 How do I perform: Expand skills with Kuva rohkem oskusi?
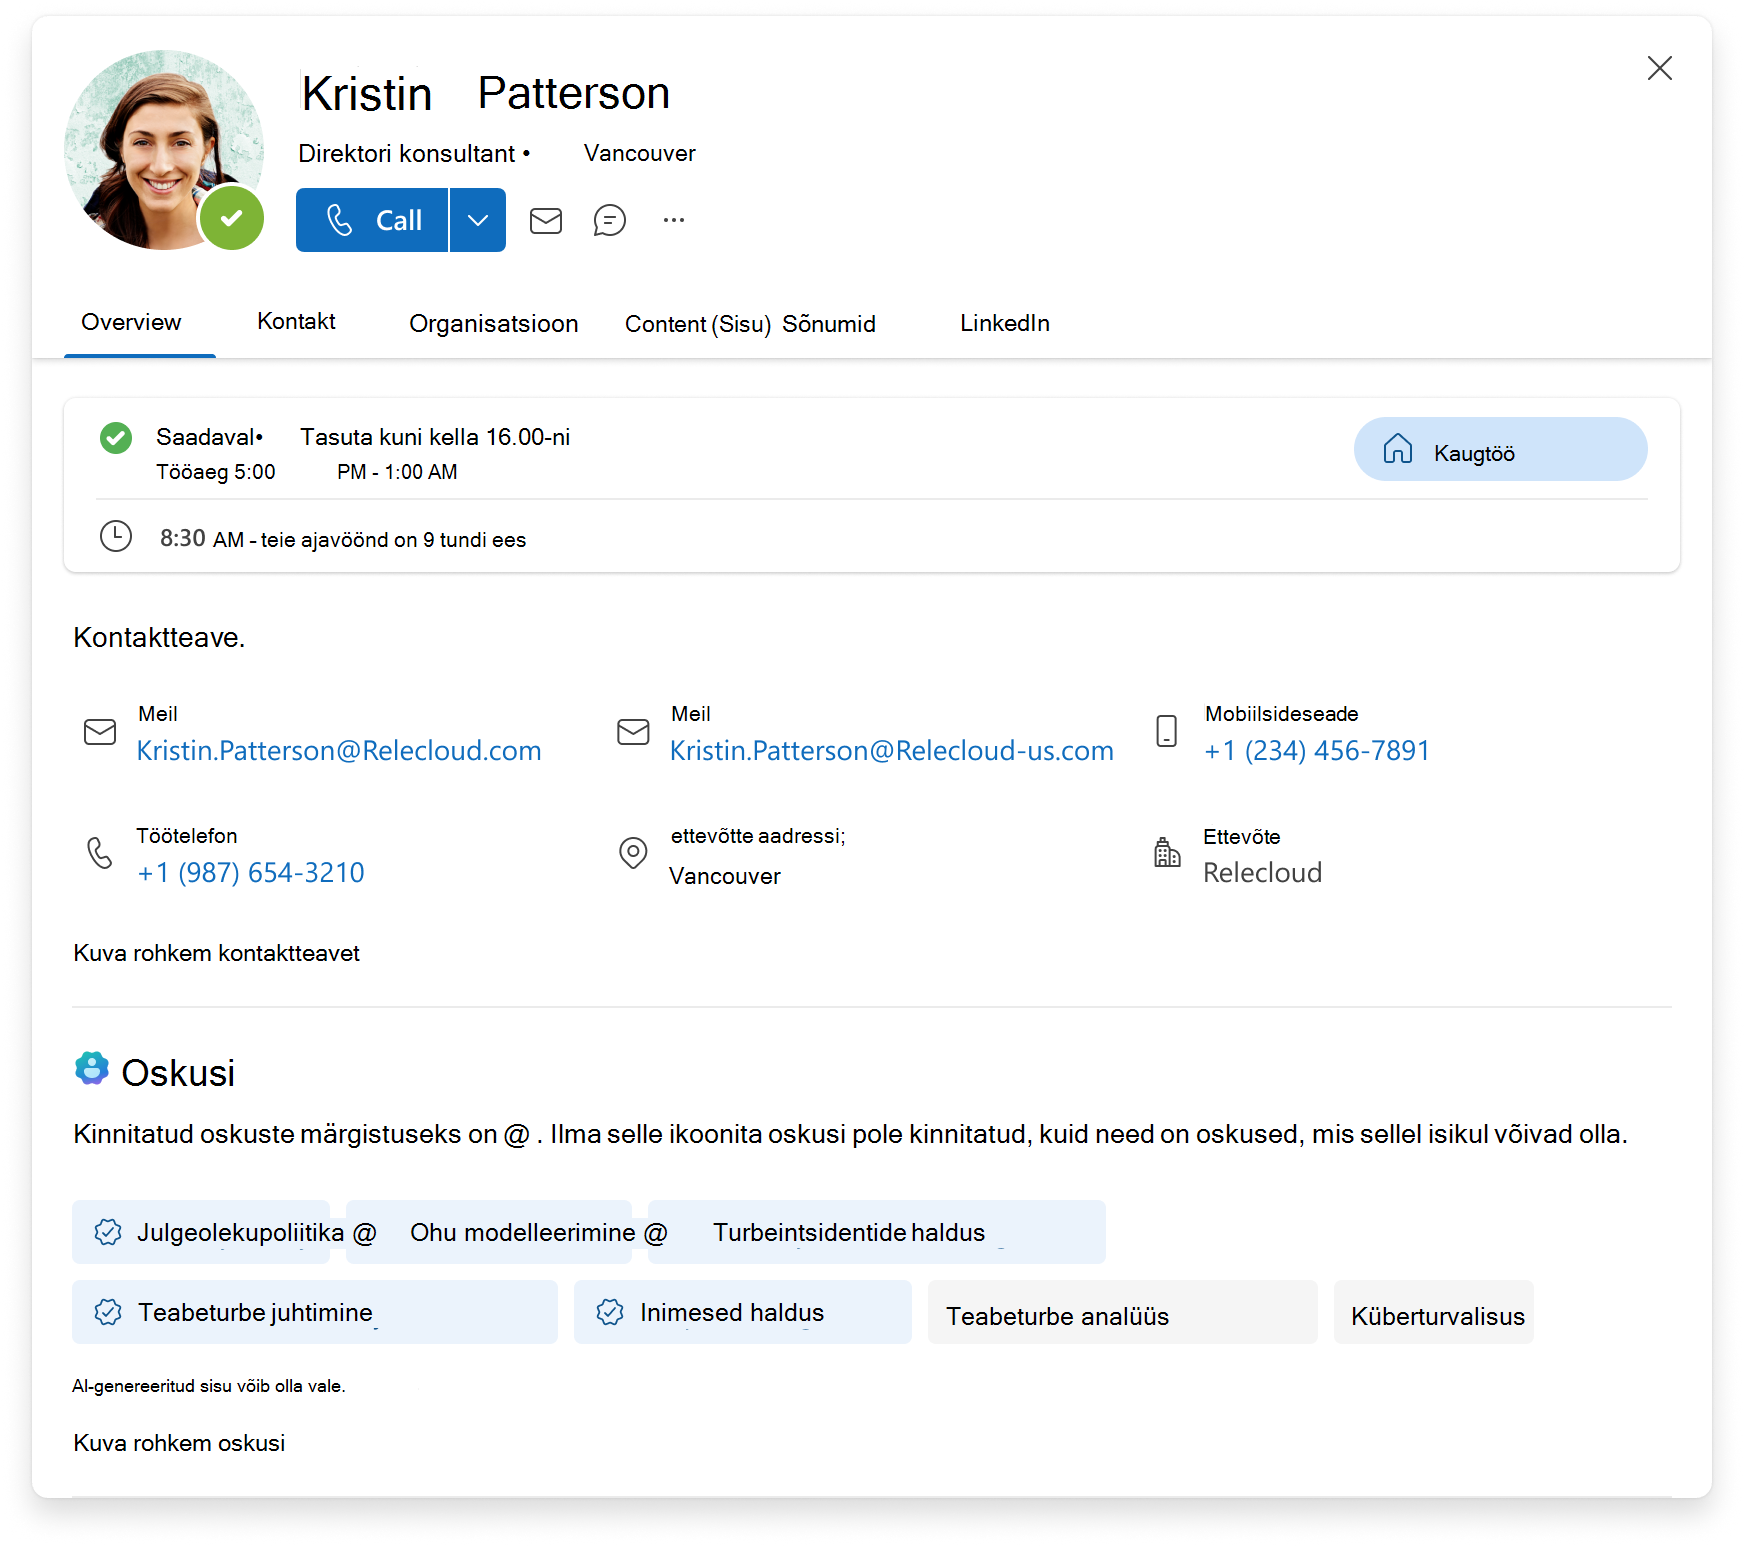pos(180,1443)
